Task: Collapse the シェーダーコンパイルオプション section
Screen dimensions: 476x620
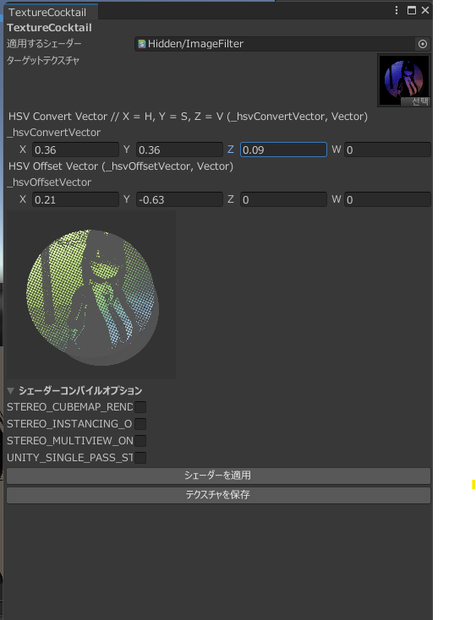Action: coord(11,391)
